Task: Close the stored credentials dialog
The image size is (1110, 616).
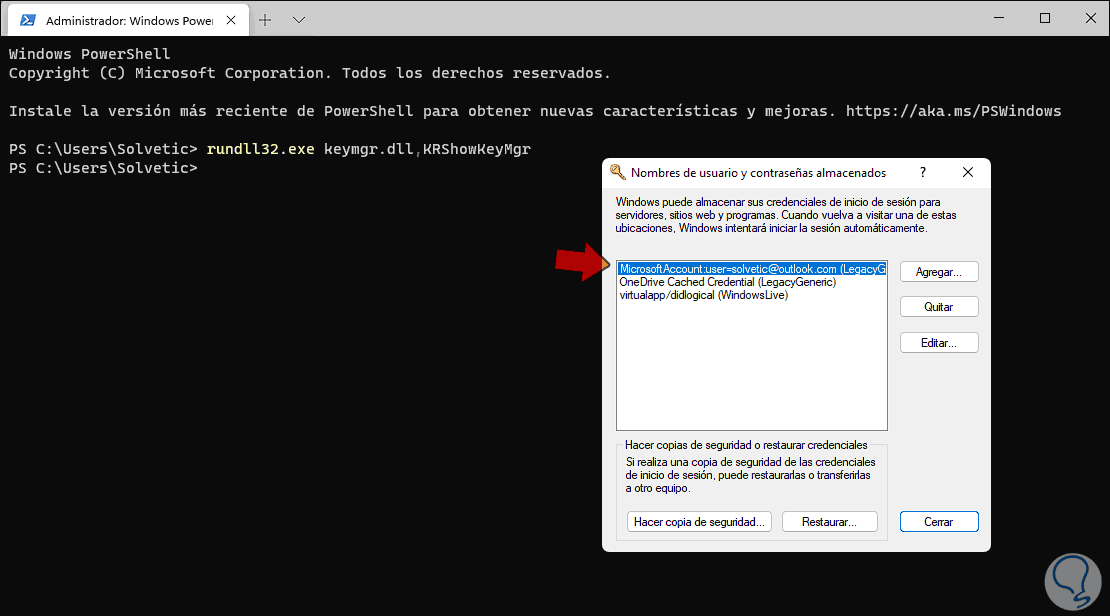Action: [x=968, y=172]
